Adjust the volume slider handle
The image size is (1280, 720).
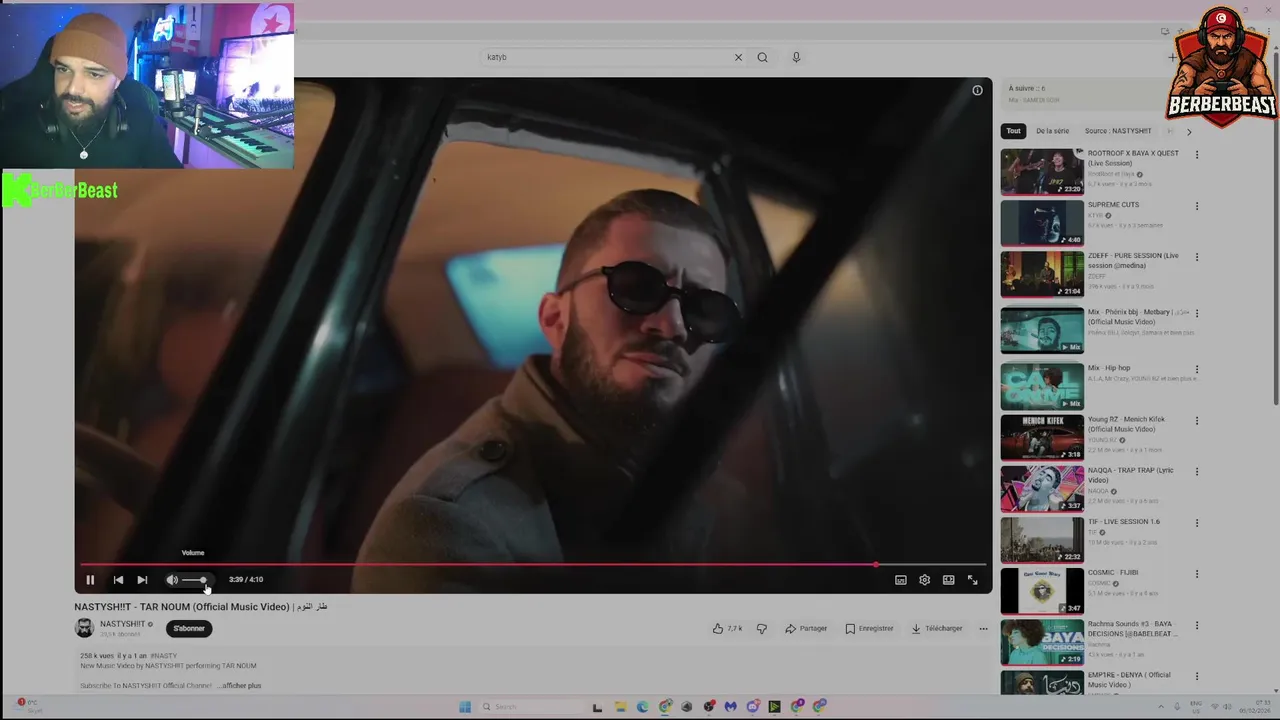point(203,580)
